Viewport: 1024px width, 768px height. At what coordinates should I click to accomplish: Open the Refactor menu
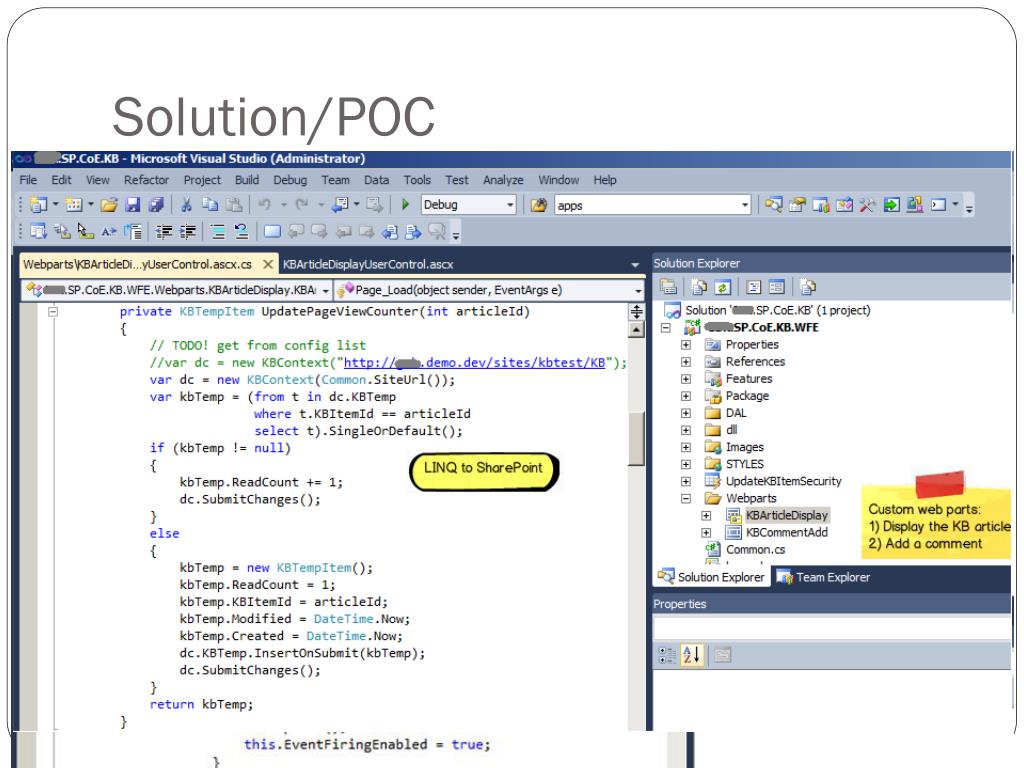(146, 180)
